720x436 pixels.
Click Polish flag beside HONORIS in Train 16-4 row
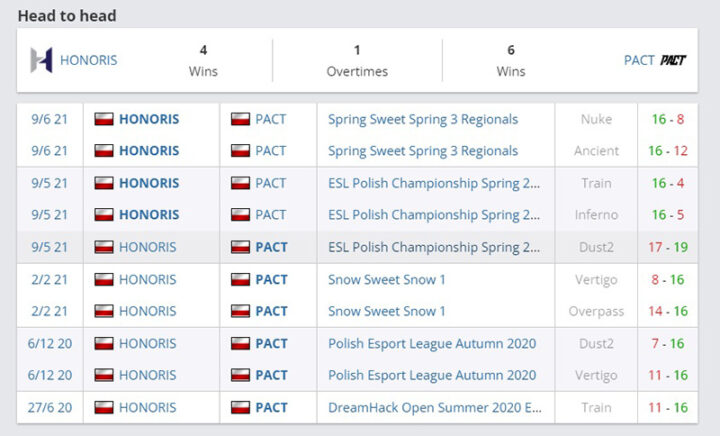(104, 183)
